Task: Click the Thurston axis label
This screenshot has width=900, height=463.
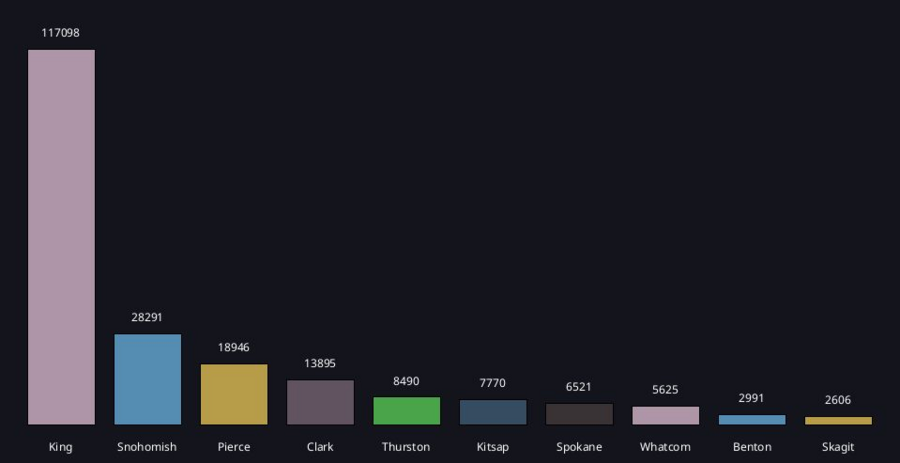Action: pyautogui.click(x=406, y=447)
